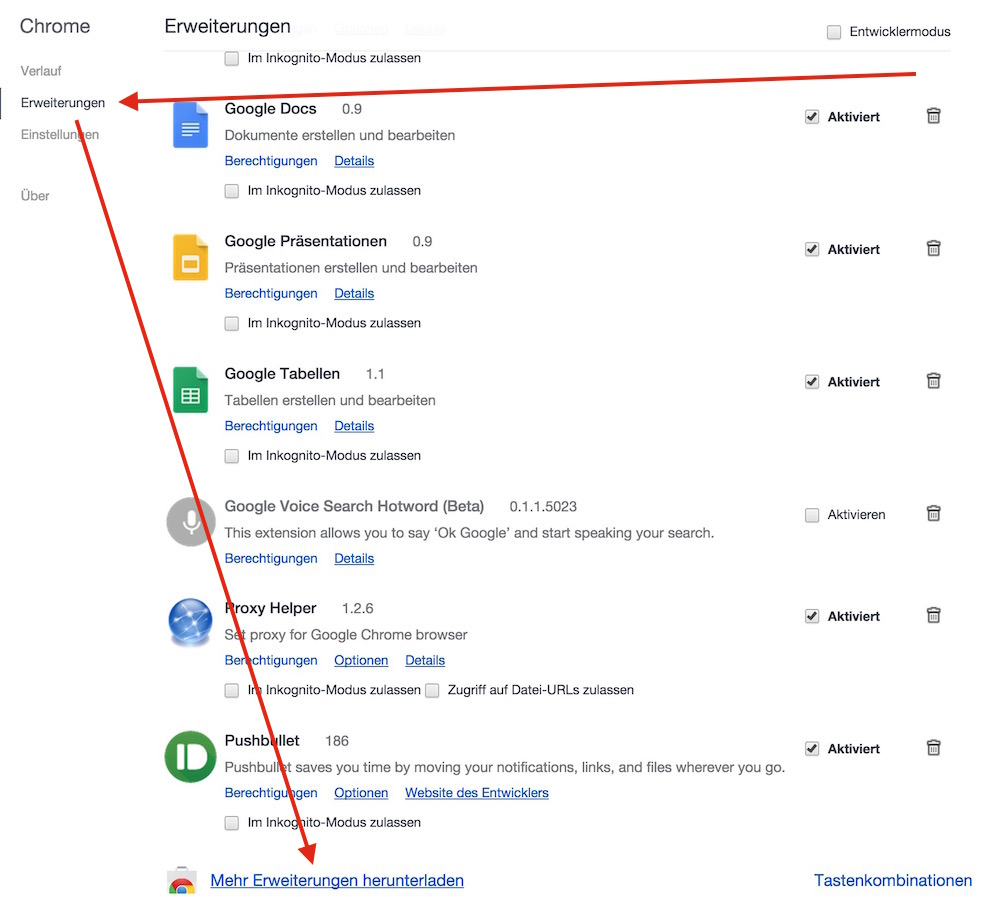Click the Google Docs extension icon
1000x897 pixels.
point(190,125)
